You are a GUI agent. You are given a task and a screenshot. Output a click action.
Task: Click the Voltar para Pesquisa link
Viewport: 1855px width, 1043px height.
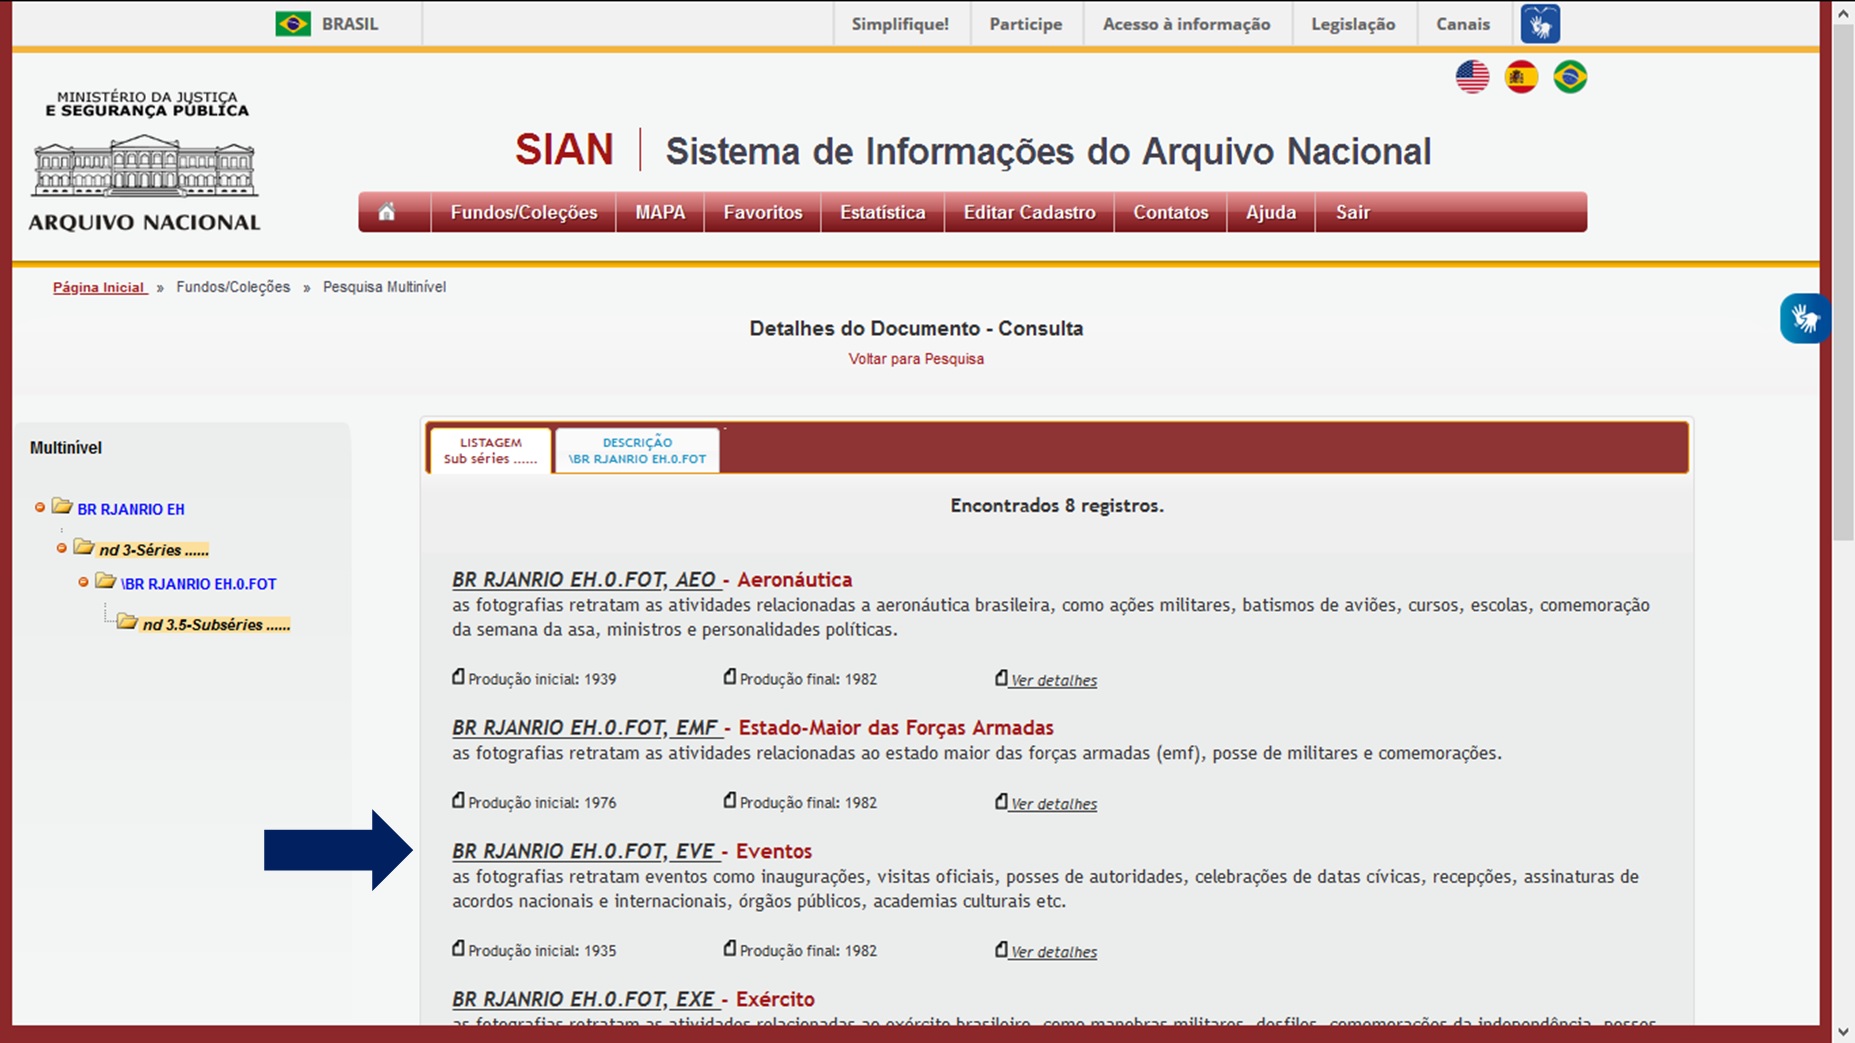915,358
